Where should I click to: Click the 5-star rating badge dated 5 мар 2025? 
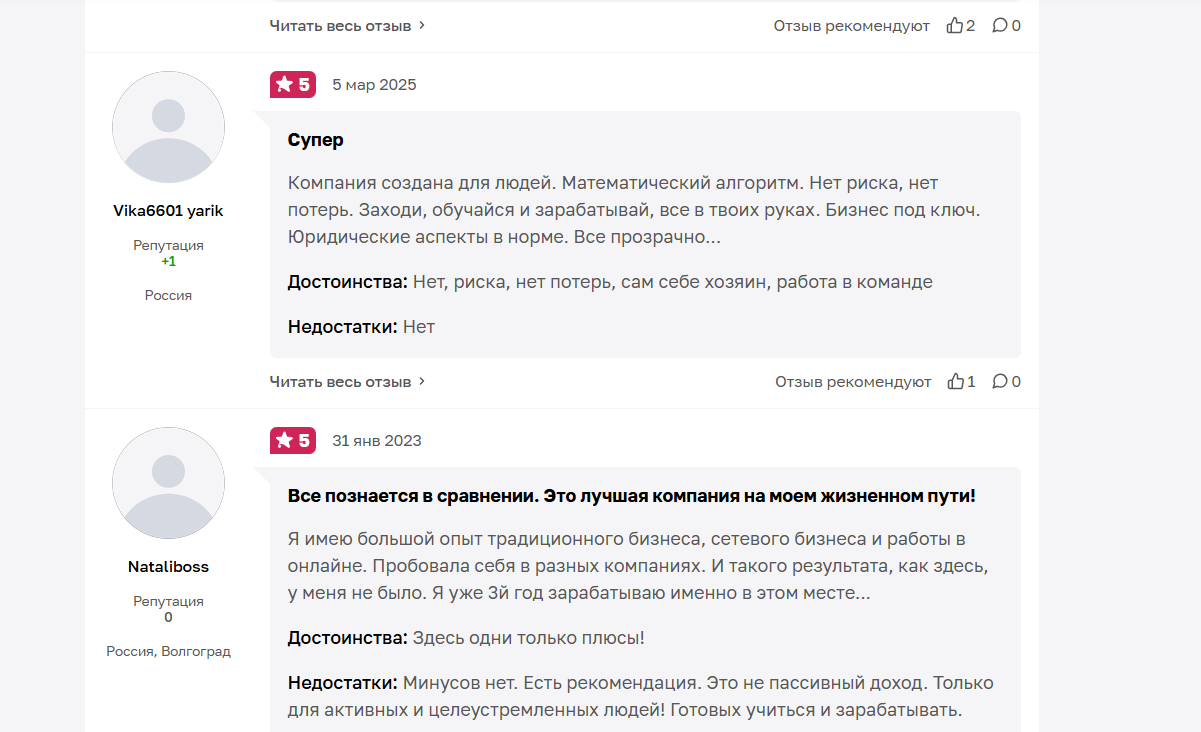point(293,84)
